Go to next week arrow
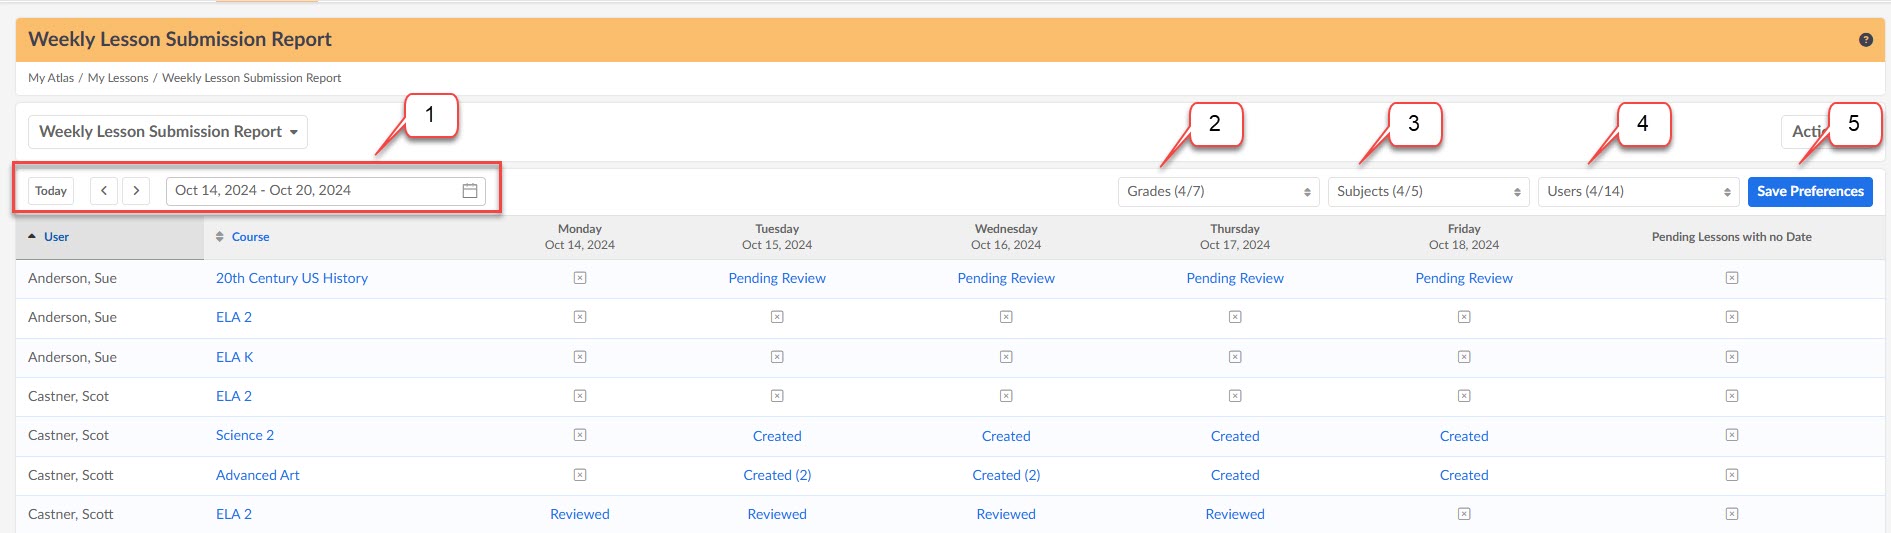This screenshot has height=533, width=1891. coord(136,191)
